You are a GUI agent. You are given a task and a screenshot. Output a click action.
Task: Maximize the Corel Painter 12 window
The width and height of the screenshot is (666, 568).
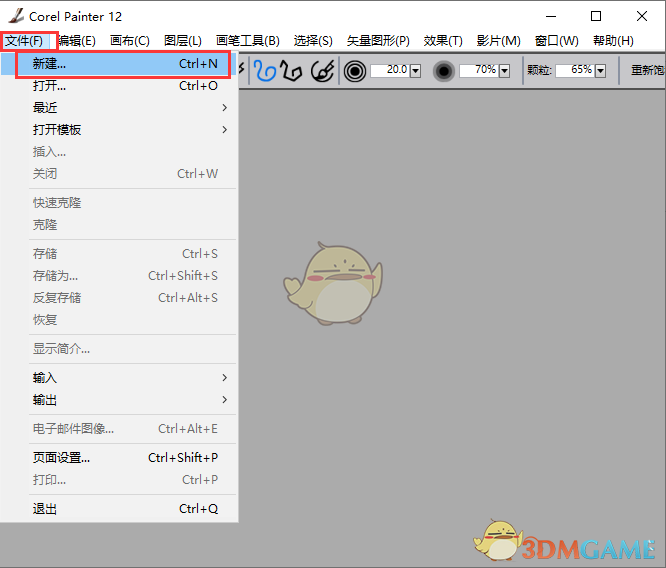pyautogui.click(x=596, y=17)
